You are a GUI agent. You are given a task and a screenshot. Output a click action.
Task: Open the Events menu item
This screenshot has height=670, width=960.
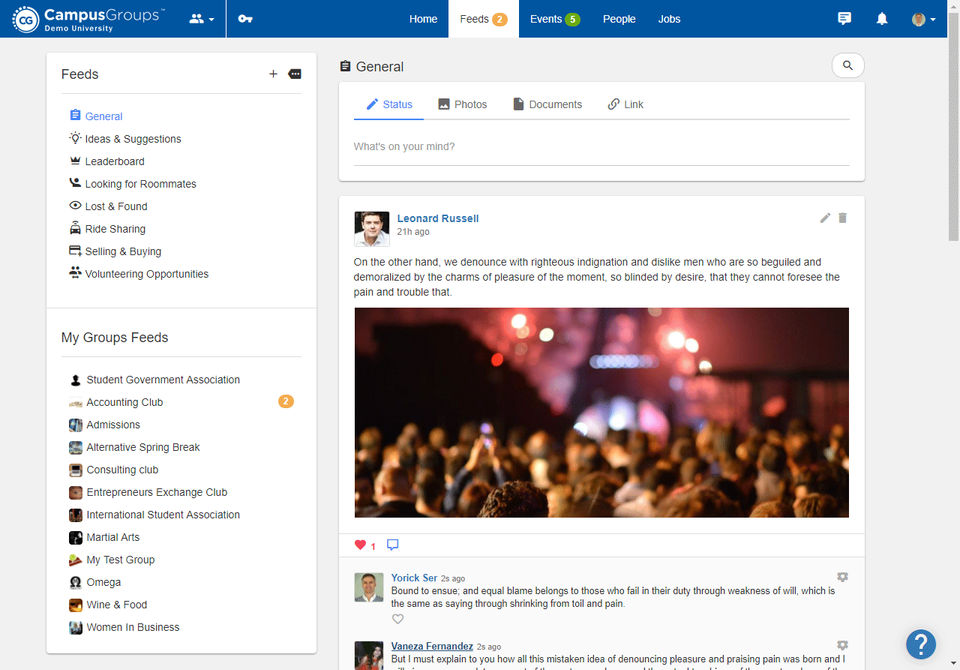click(x=554, y=19)
